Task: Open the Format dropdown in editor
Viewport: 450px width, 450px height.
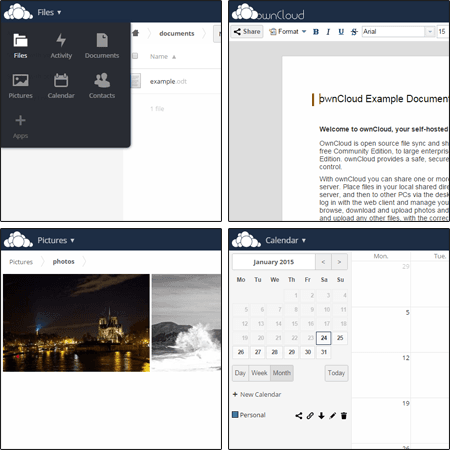Action: (x=288, y=32)
